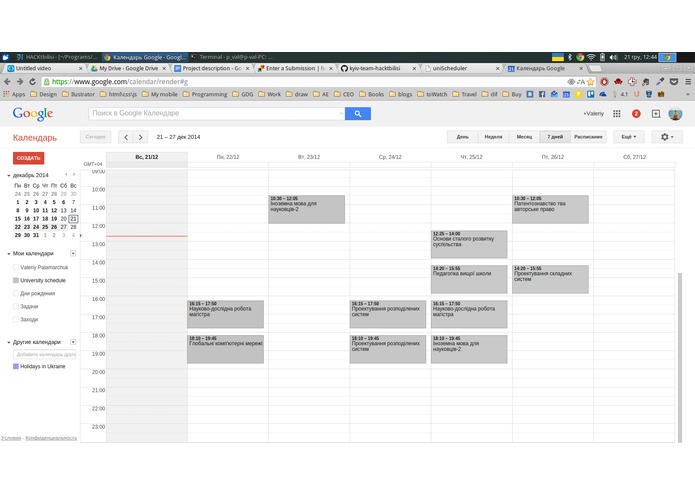This screenshot has height=494, width=695.
Task: Toggle the Заходи calendar
Action: point(16,319)
